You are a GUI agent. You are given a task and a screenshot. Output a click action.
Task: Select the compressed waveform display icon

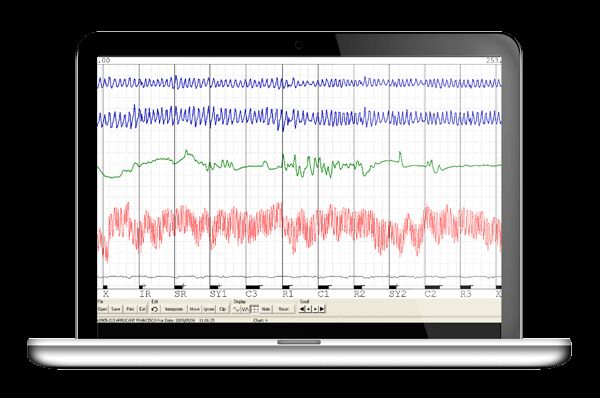click(245, 309)
